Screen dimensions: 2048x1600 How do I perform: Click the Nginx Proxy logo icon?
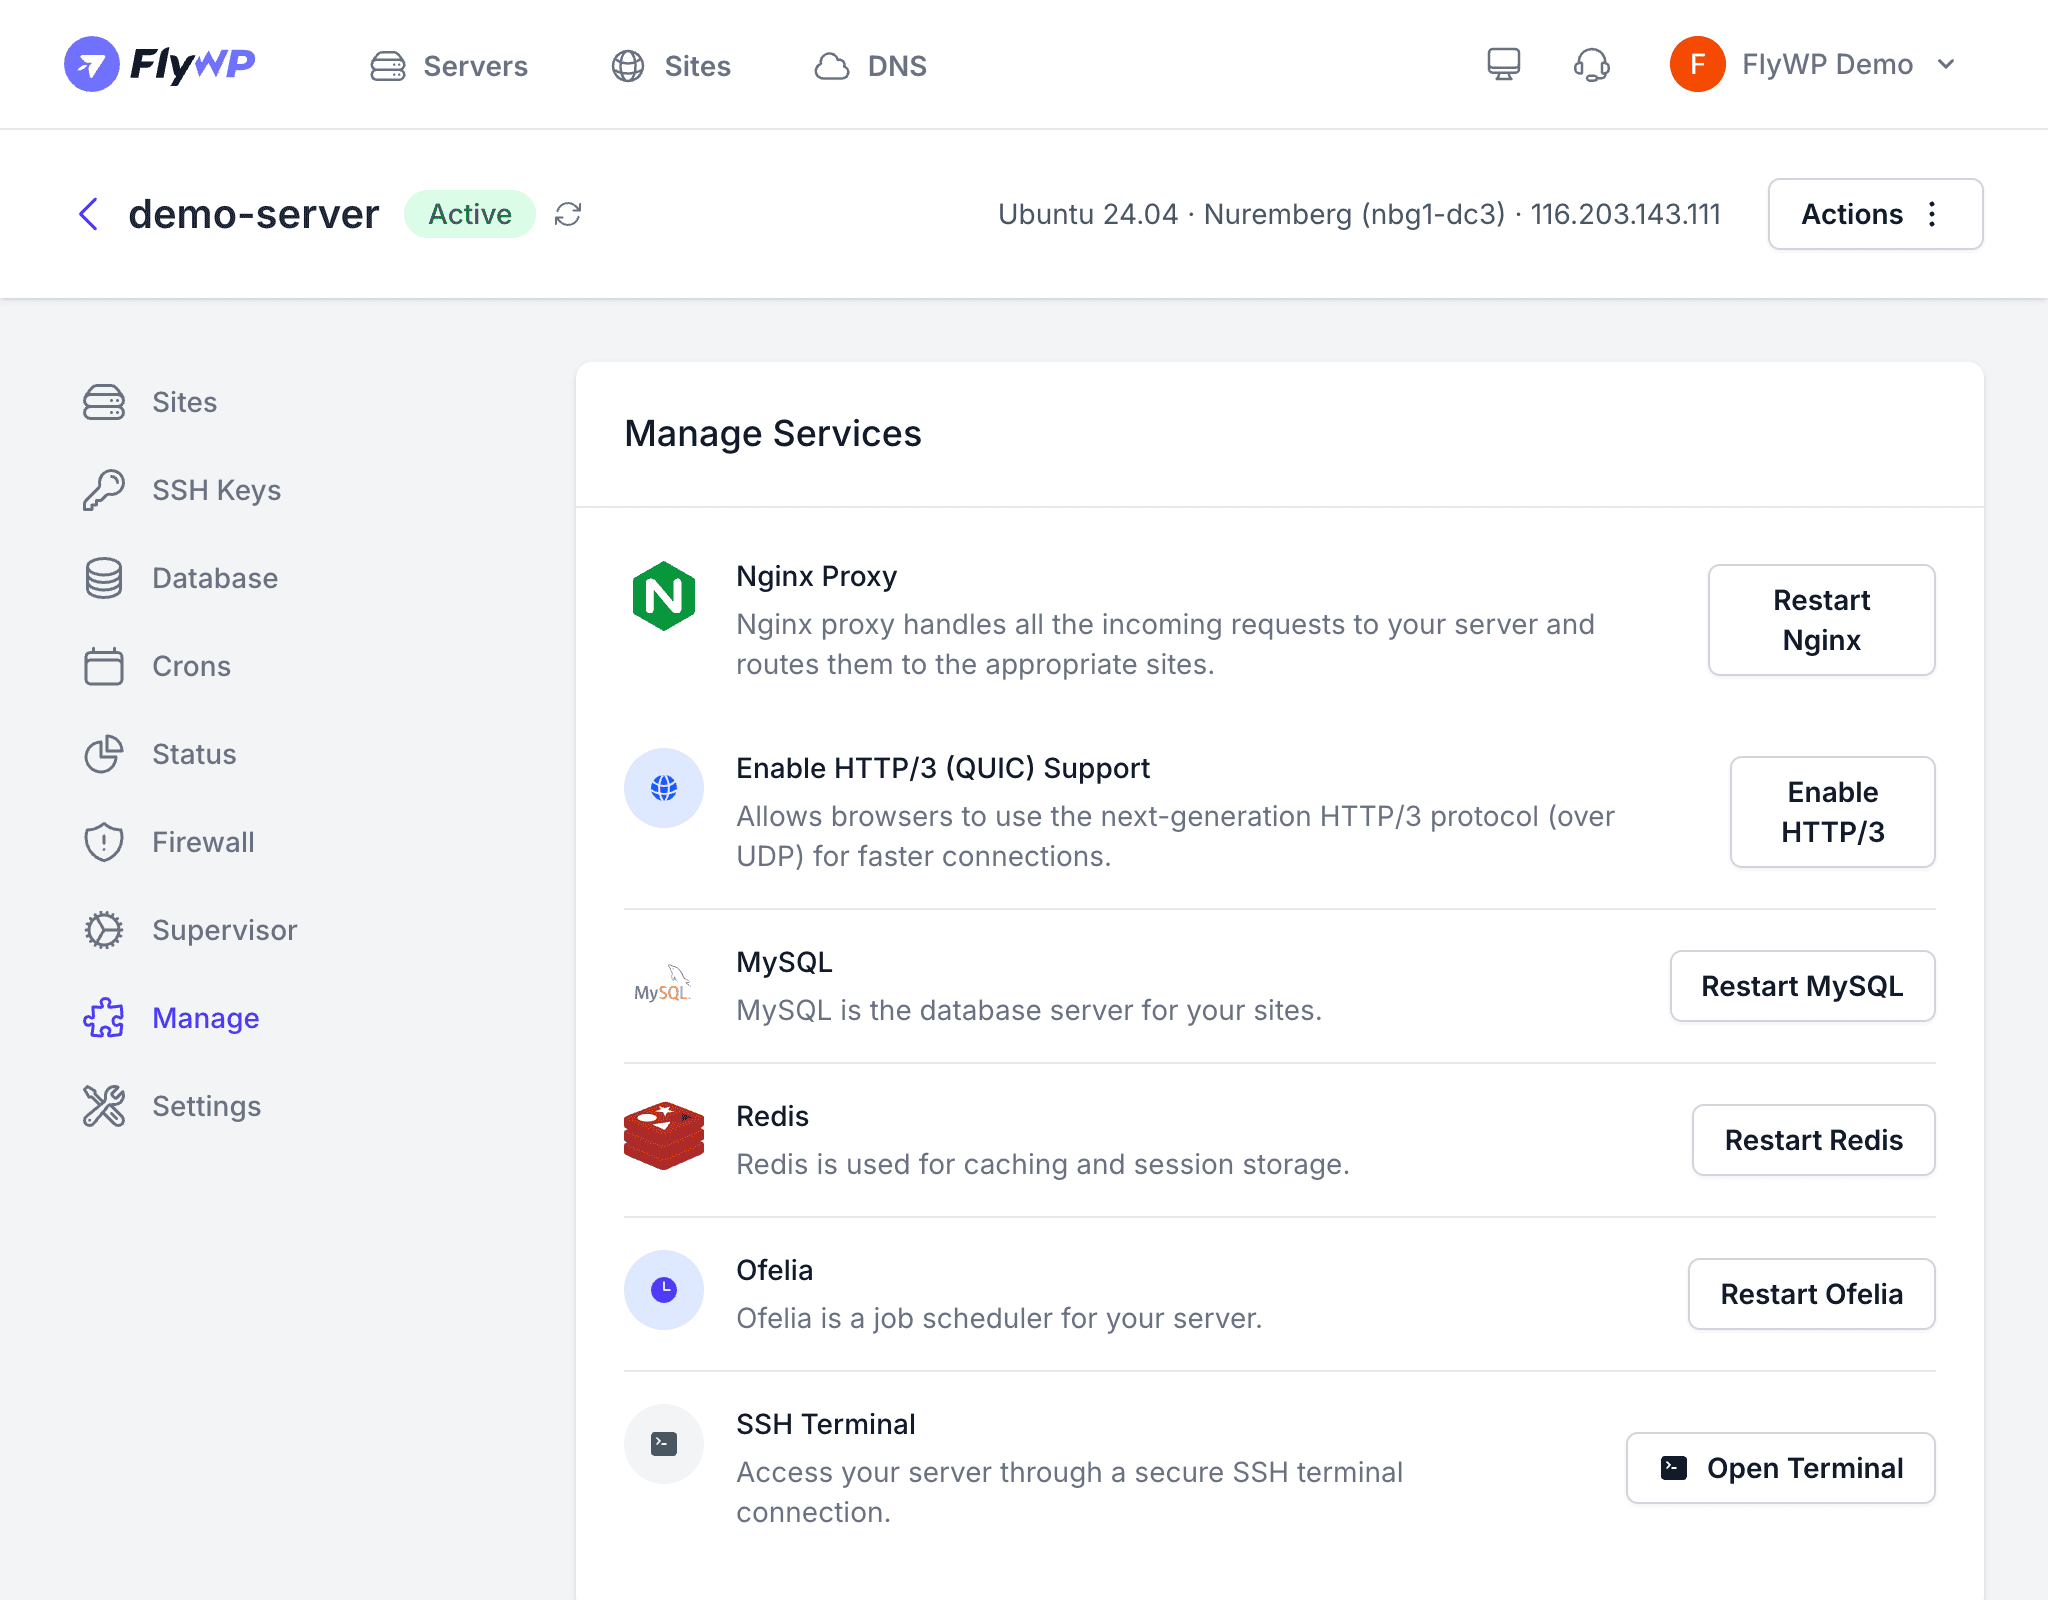click(x=664, y=596)
